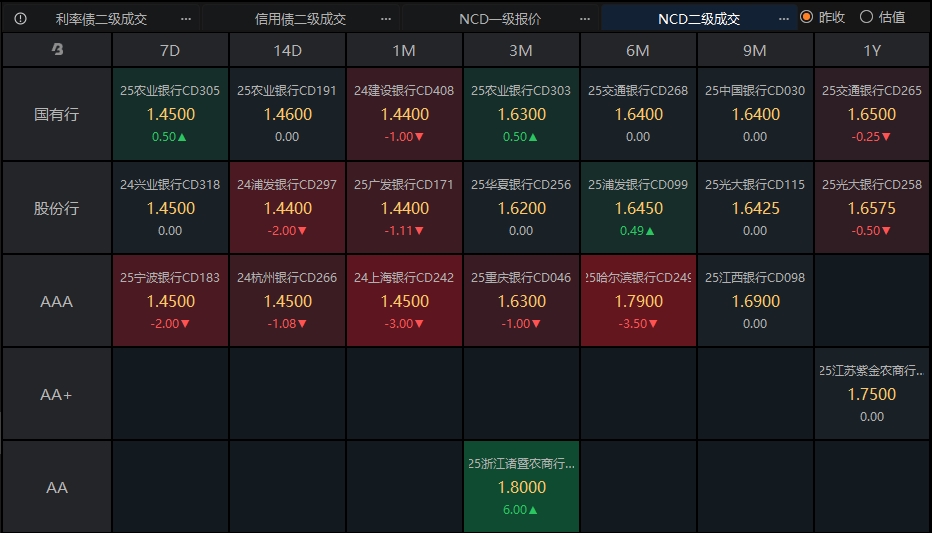This screenshot has height=533, width=932.
Task: Click the logo icon in the header row
Action: [57, 49]
